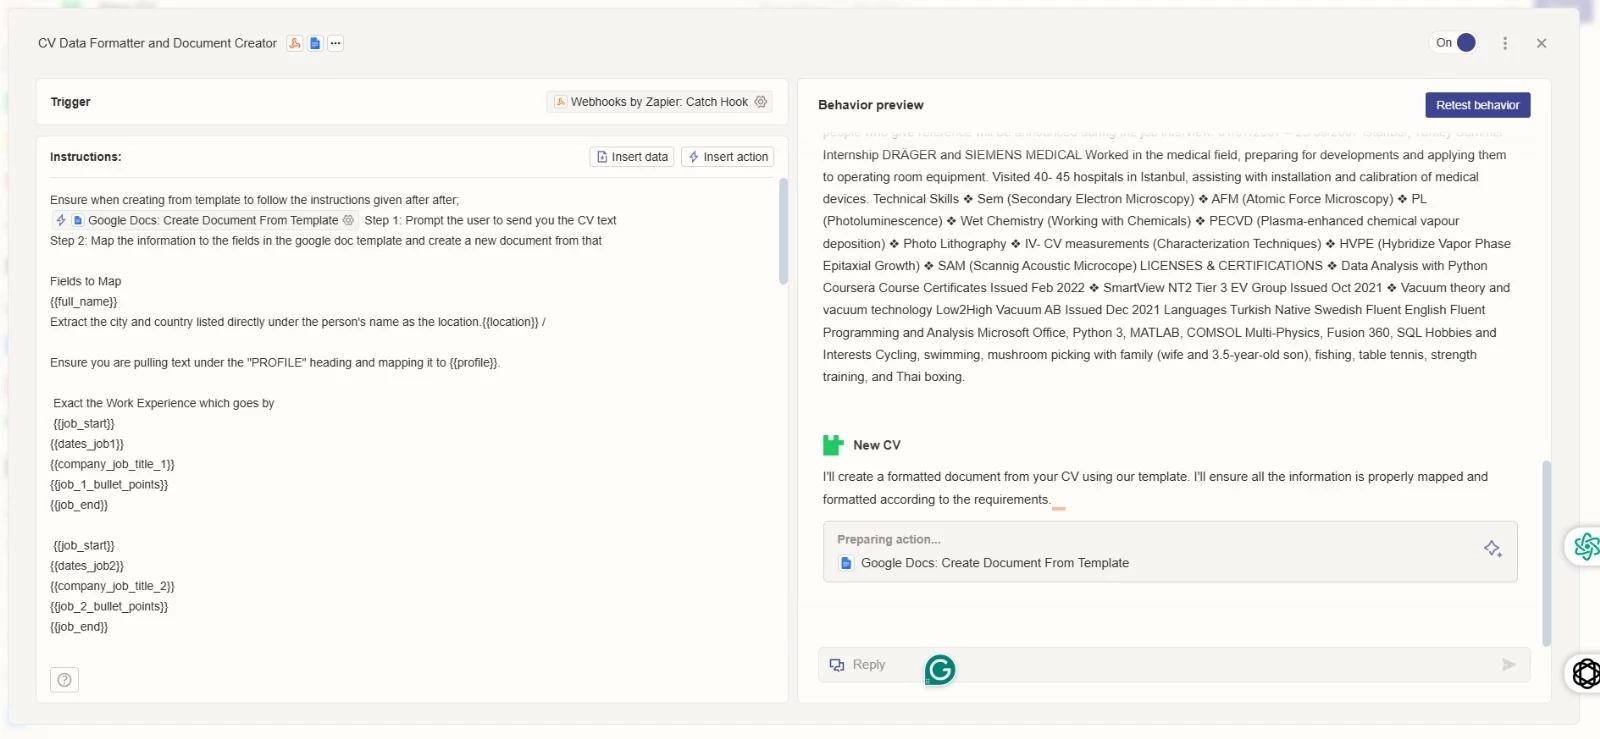Click the sparkle icon in the Preparing action card
Screen dimensions: 1600x739
pos(1492,549)
